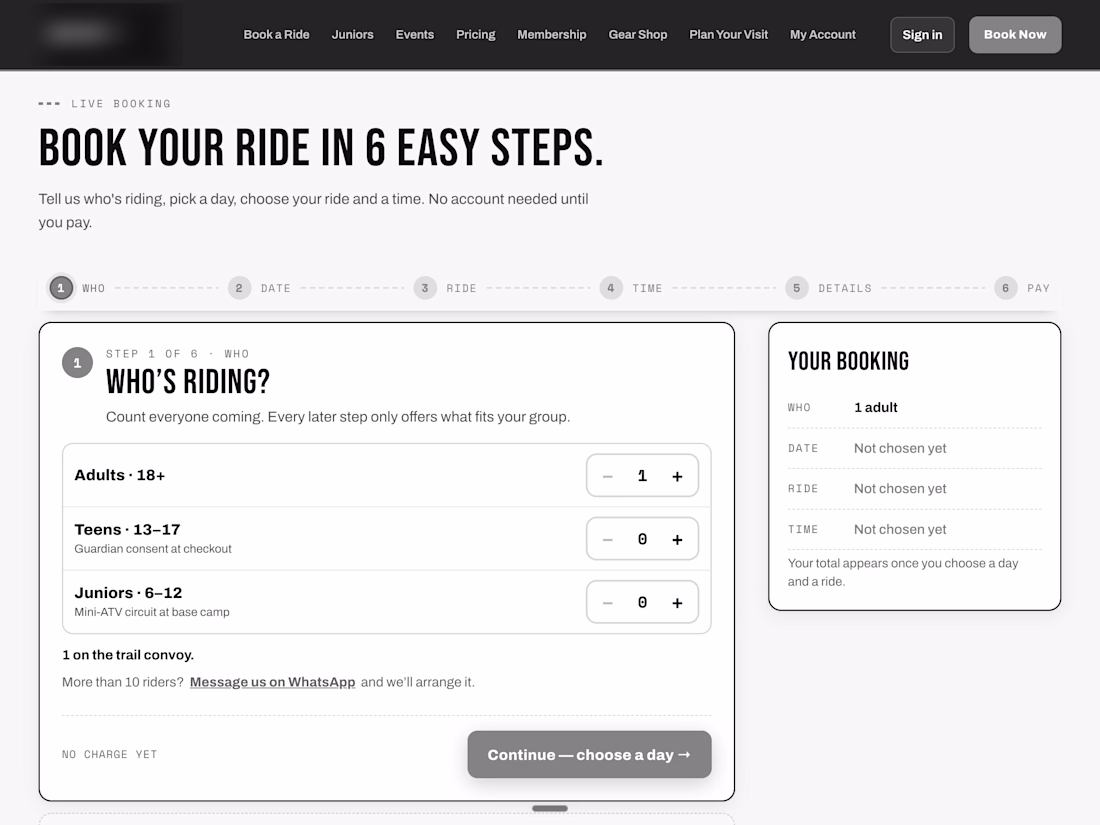This screenshot has width=1100, height=825.
Task: Click the Sign in button
Action: click(x=922, y=34)
